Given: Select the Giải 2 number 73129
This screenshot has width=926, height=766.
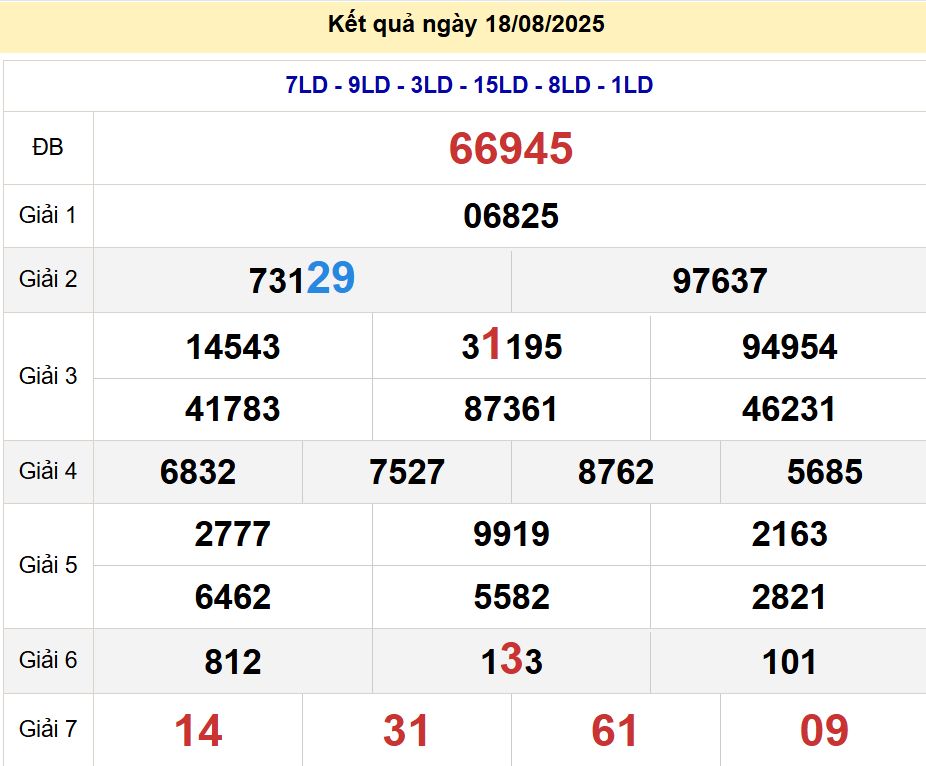Looking at the screenshot, I should pyautogui.click(x=301, y=280).
